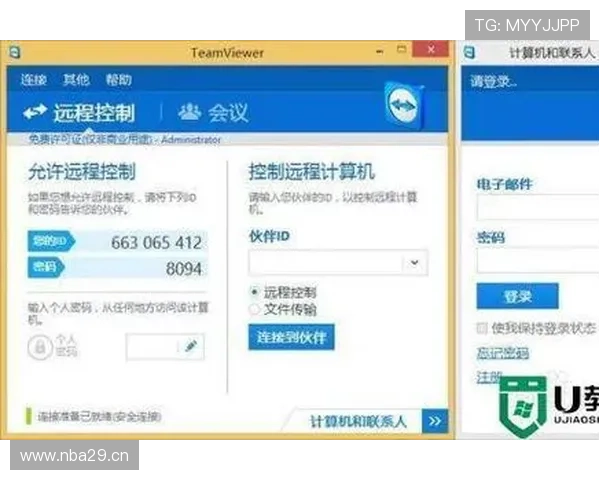Switch to the 会议 tab
Screen dimensions: 600x480
click(214, 113)
